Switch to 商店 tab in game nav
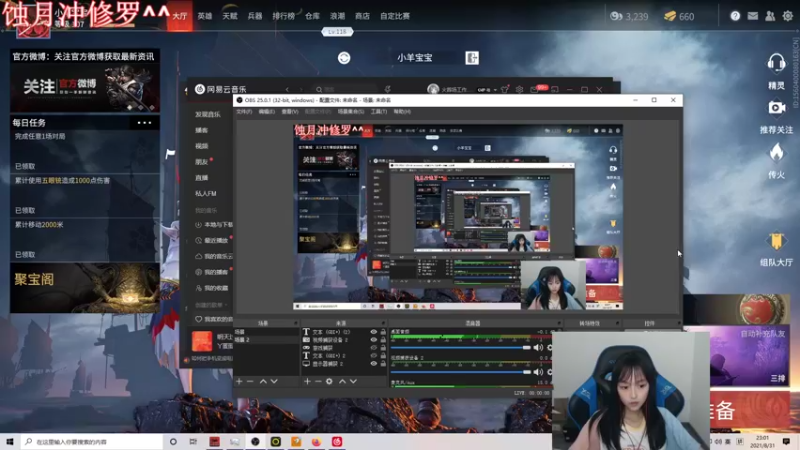800x450 pixels. [x=362, y=16]
